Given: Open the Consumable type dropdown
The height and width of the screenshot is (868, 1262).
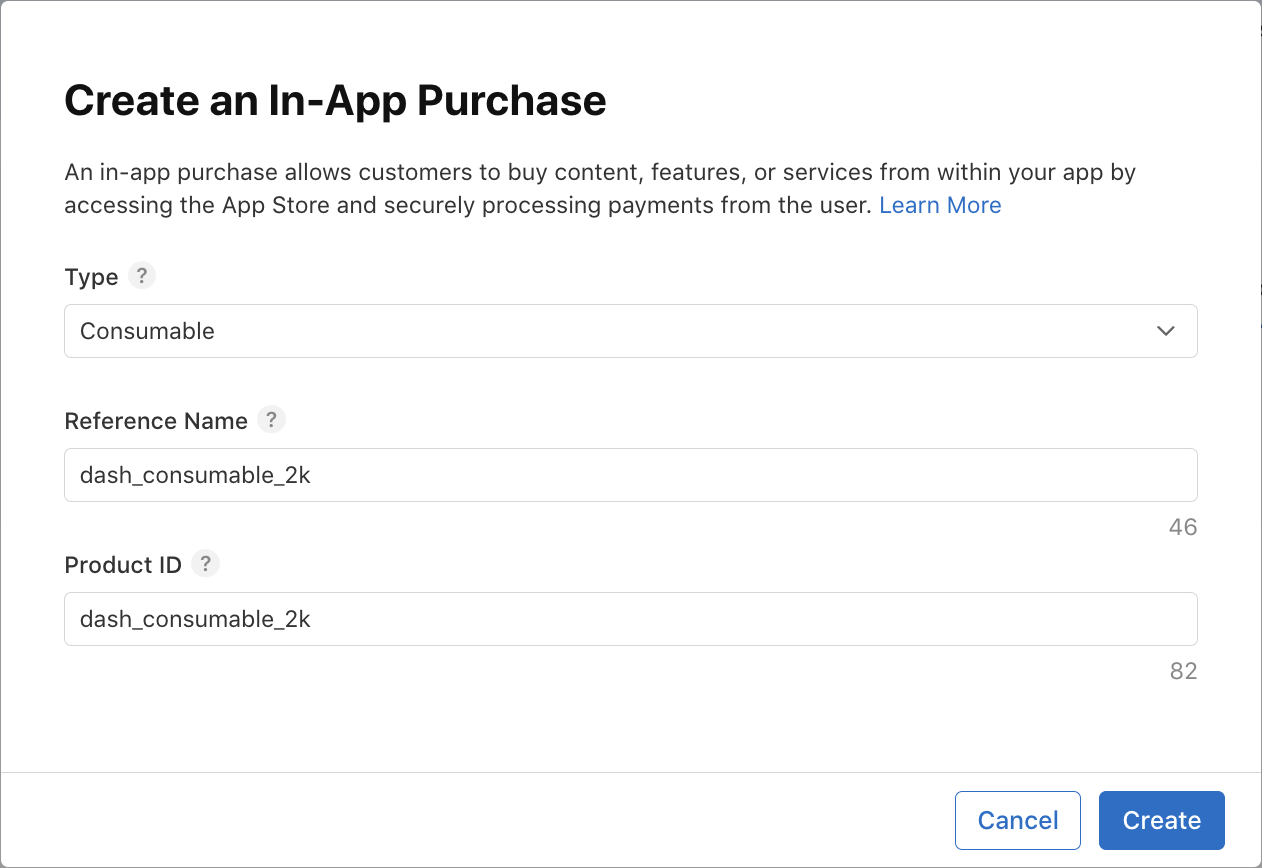Looking at the screenshot, I should pos(630,331).
